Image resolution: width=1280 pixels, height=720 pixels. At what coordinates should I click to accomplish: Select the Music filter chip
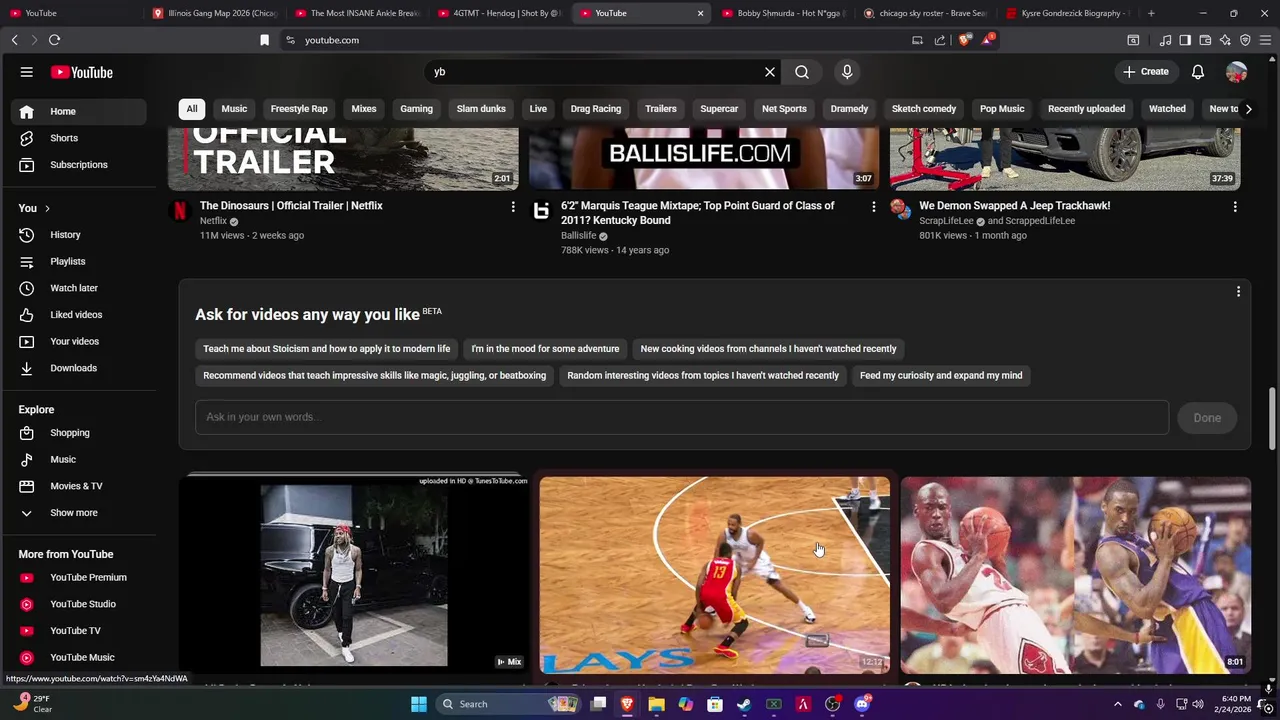(x=234, y=109)
